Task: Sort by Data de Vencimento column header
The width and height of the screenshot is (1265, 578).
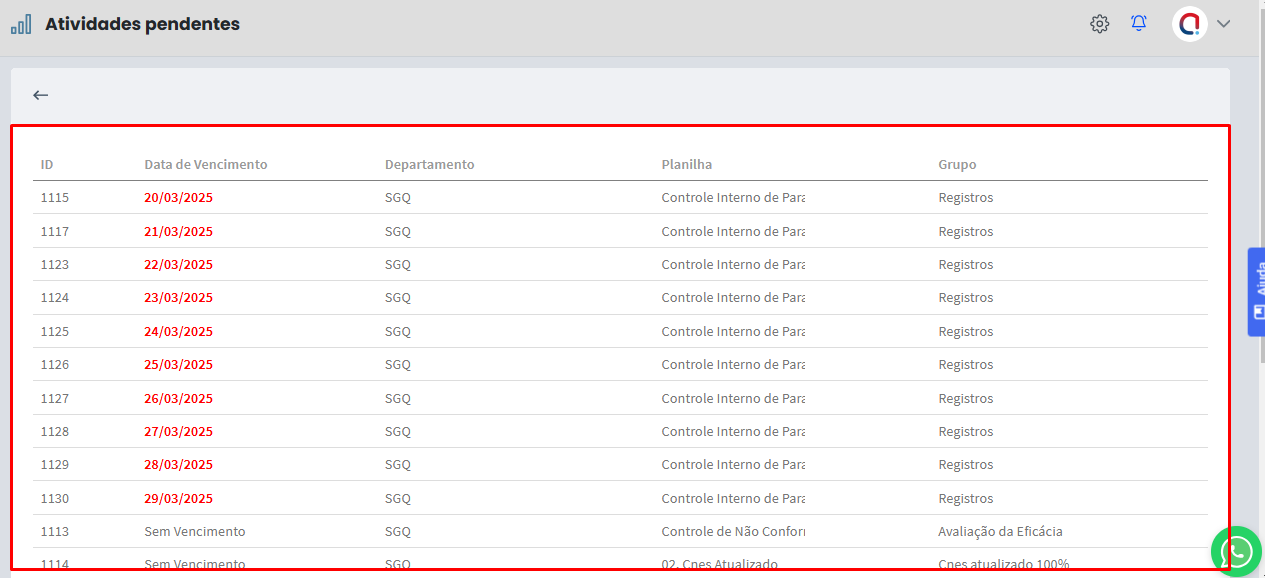Action: click(205, 164)
